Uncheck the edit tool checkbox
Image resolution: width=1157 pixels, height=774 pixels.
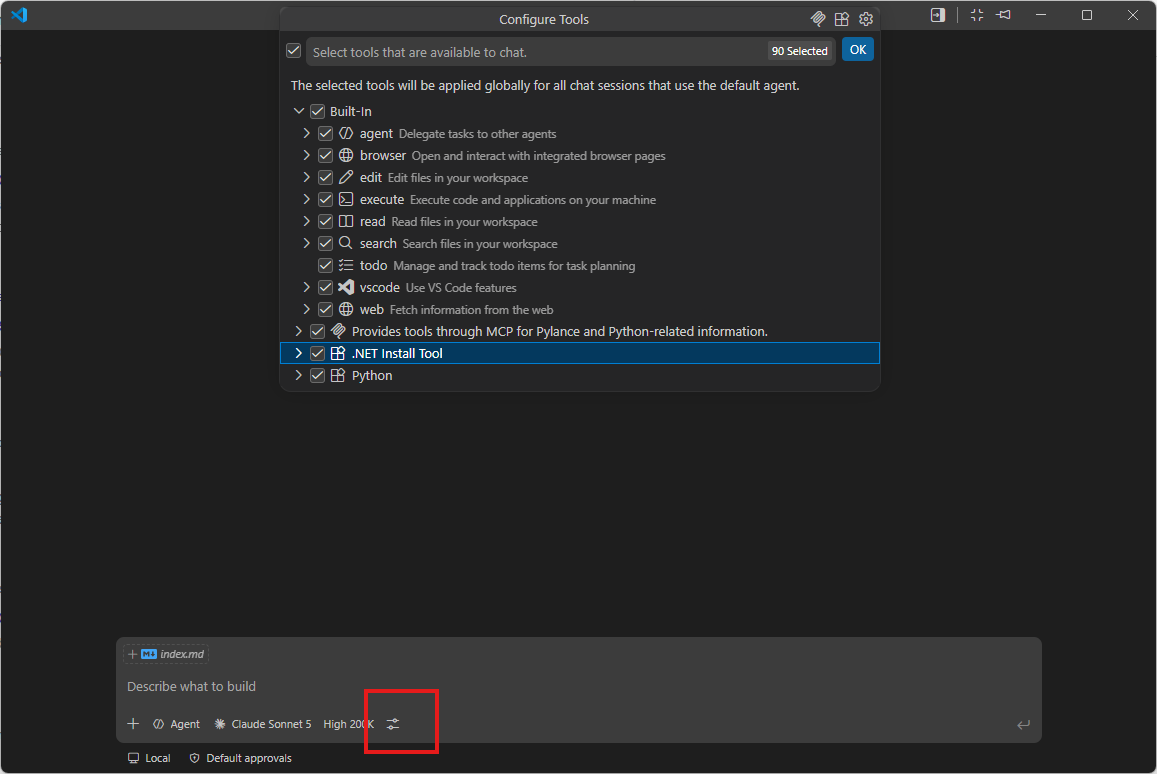(x=325, y=177)
